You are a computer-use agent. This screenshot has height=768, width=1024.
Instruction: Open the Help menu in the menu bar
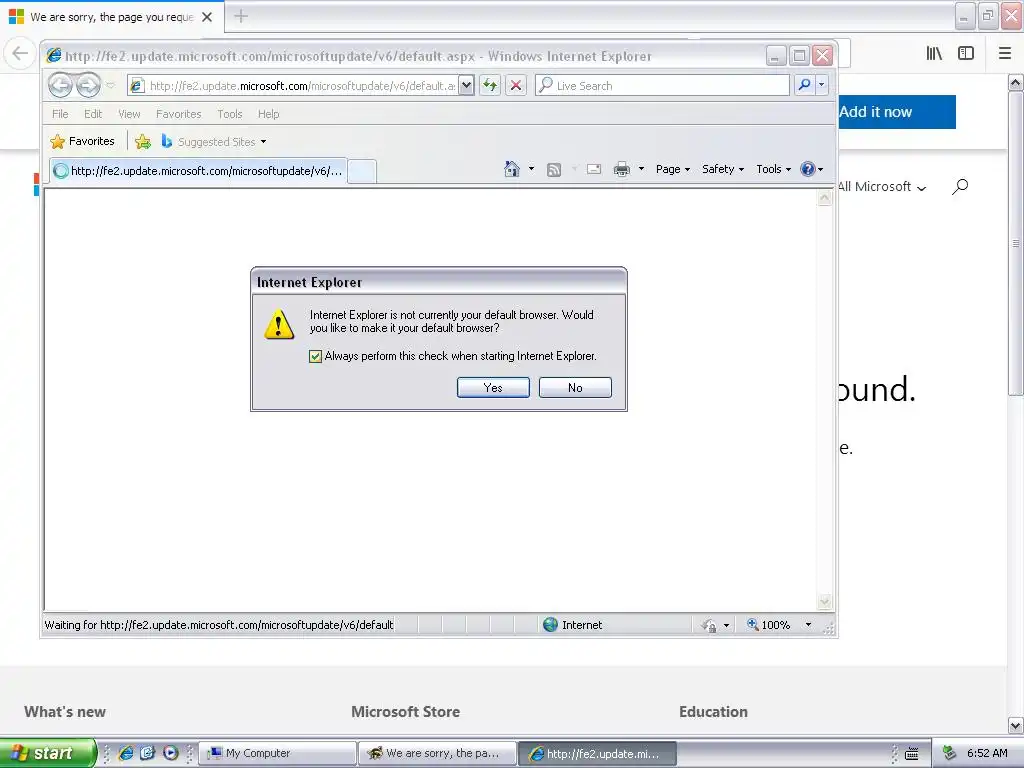(x=268, y=114)
